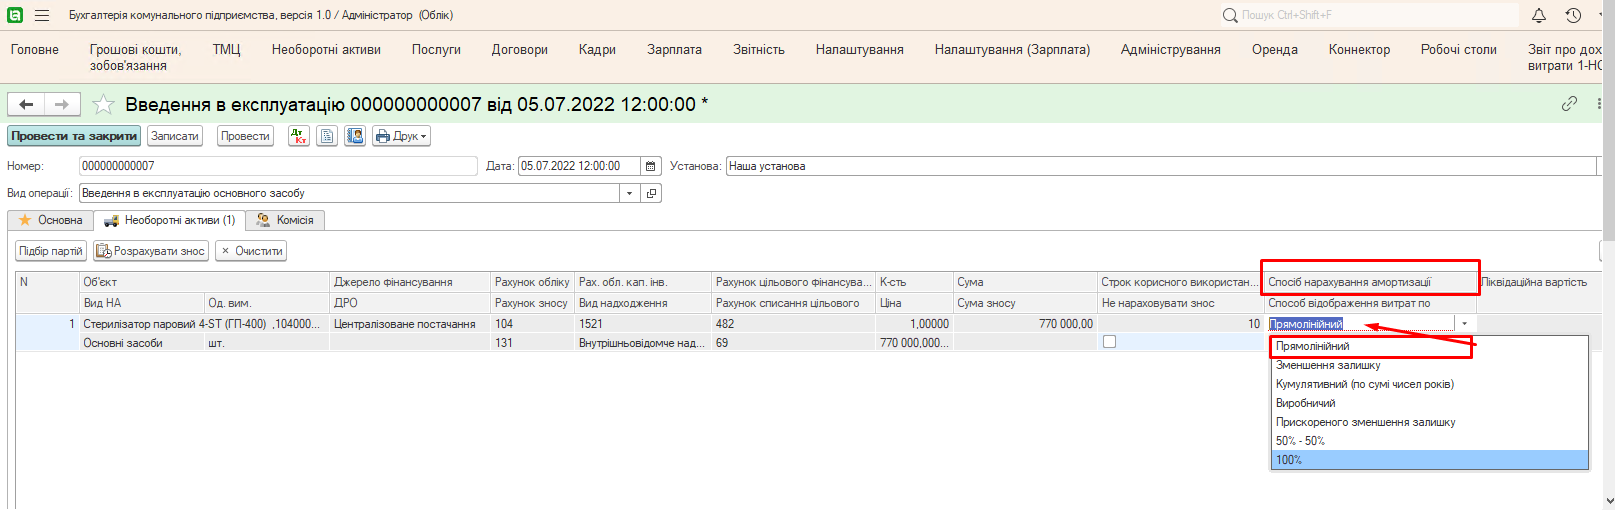Image resolution: width=1615 pixels, height=510 pixels.
Task: Open the main hamburger menu
Action: [x=42, y=15]
